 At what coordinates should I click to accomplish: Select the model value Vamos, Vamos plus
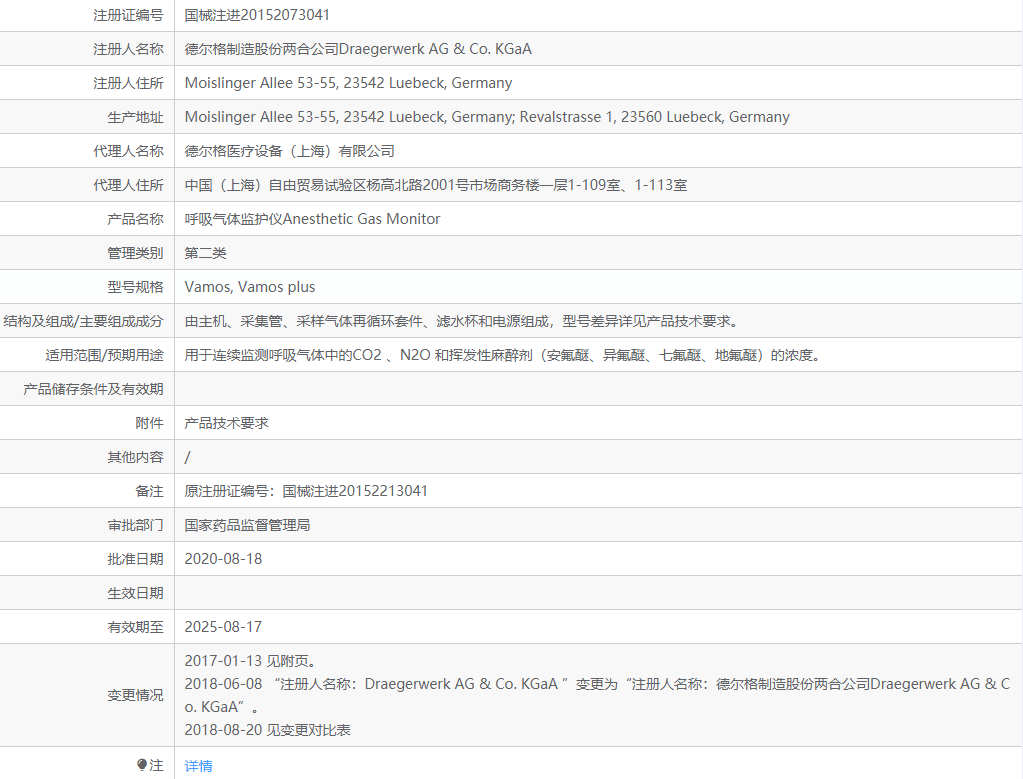coord(250,287)
